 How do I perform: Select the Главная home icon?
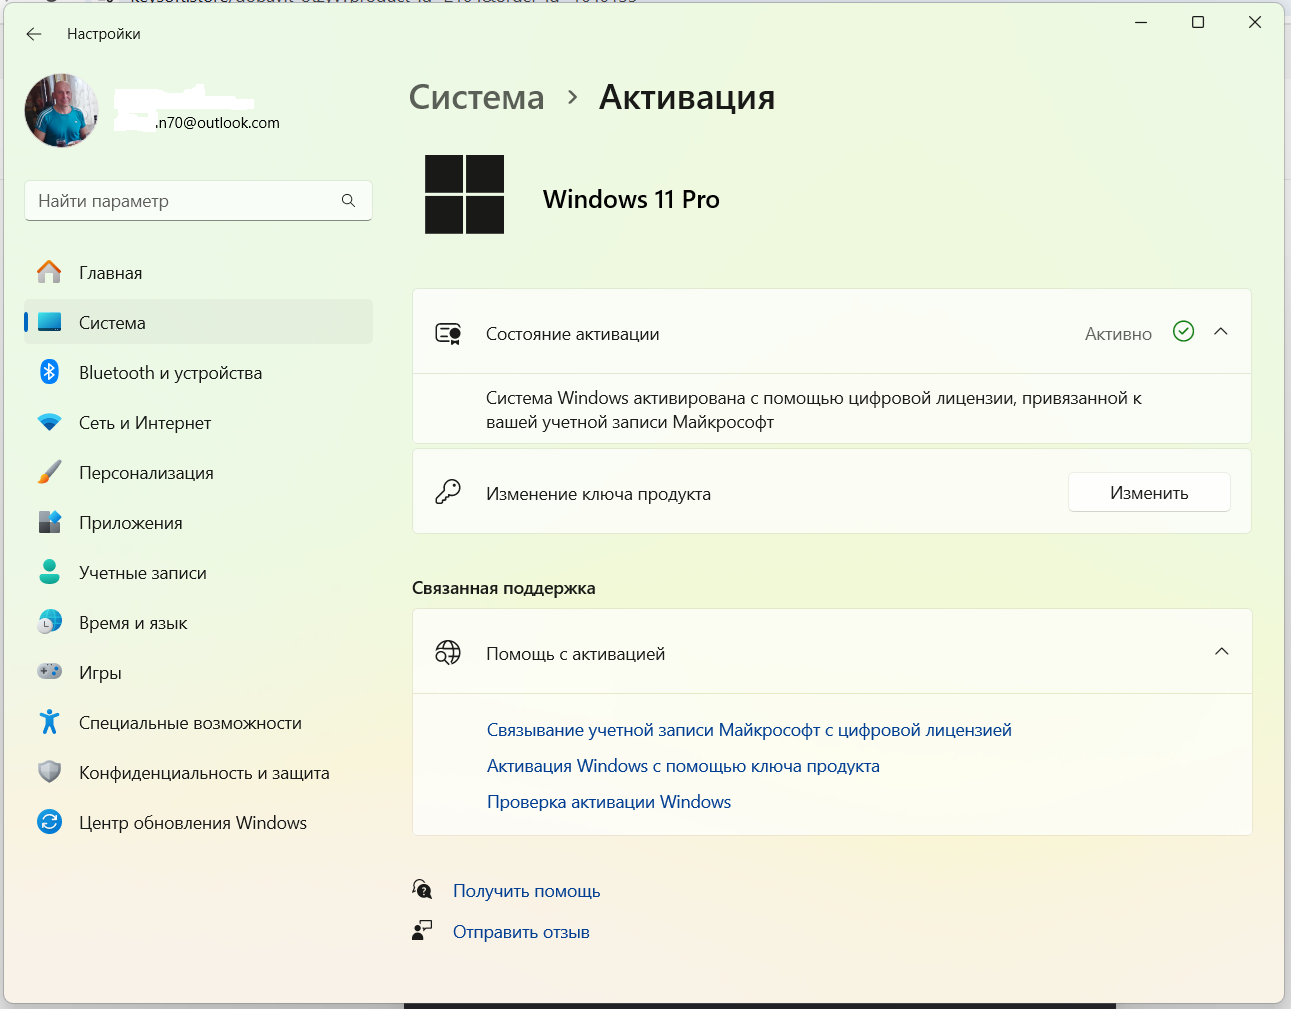tap(49, 272)
